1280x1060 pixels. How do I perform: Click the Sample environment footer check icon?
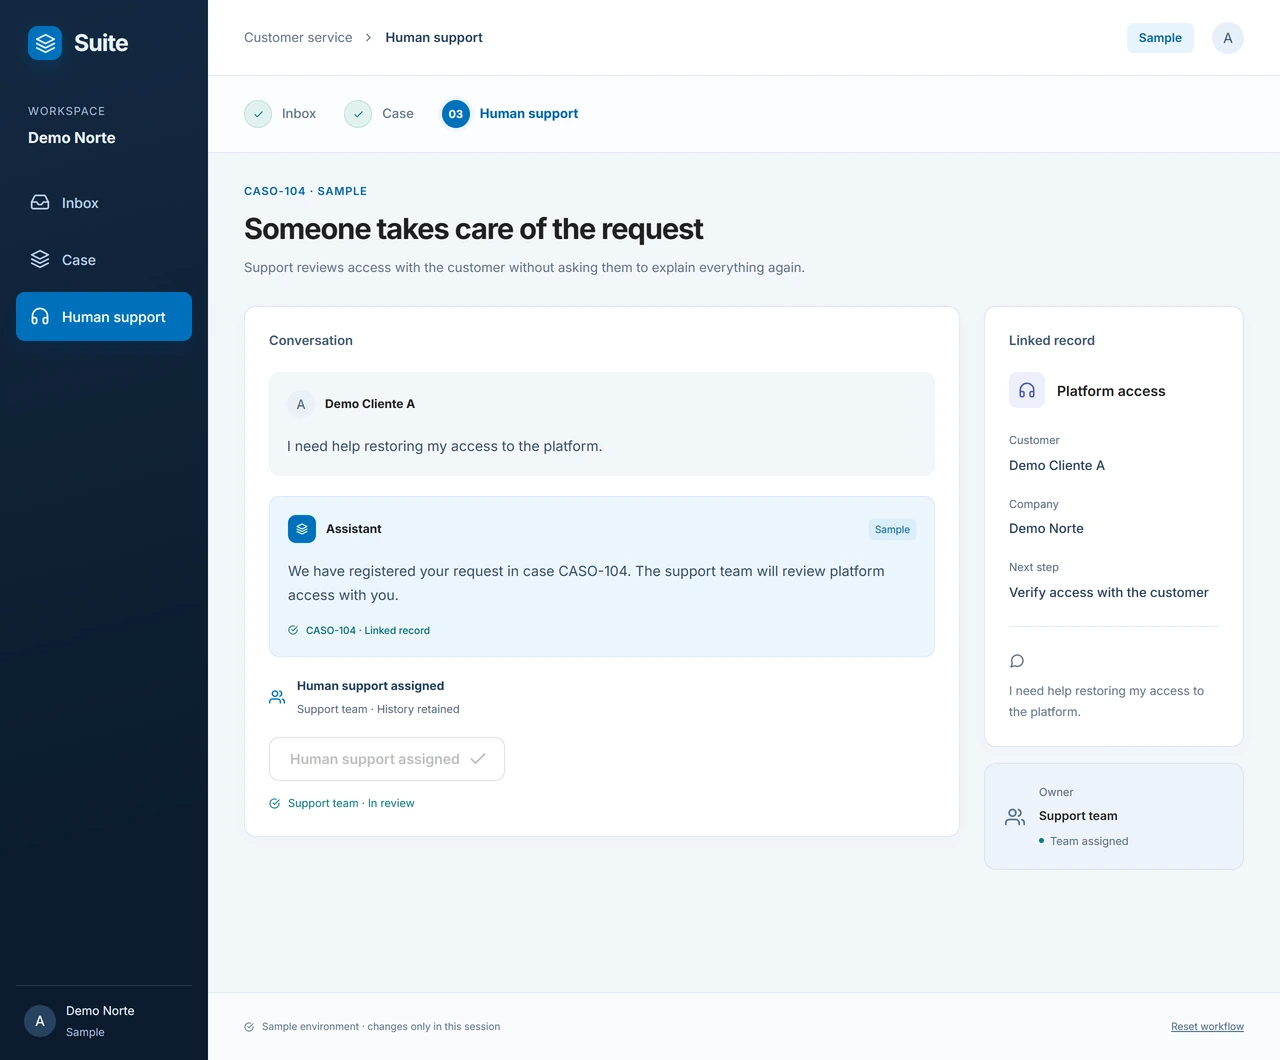(x=249, y=1027)
